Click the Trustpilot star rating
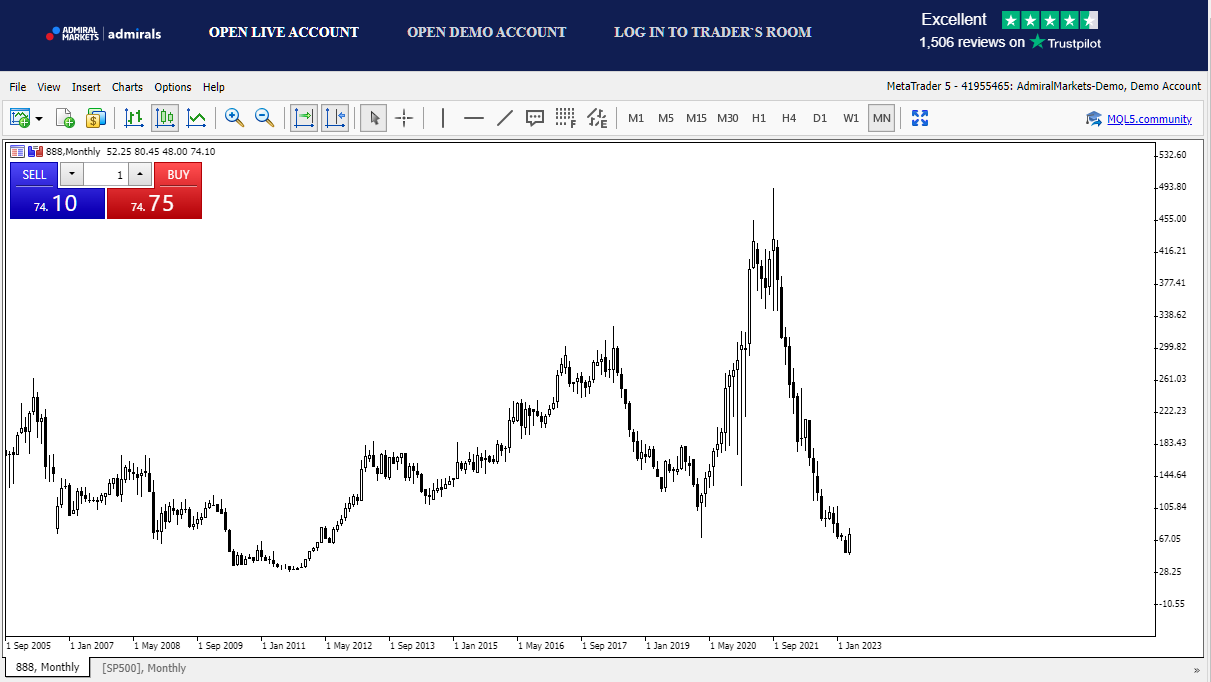This screenshot has width=1211, height=682. tap(1050, 20)
